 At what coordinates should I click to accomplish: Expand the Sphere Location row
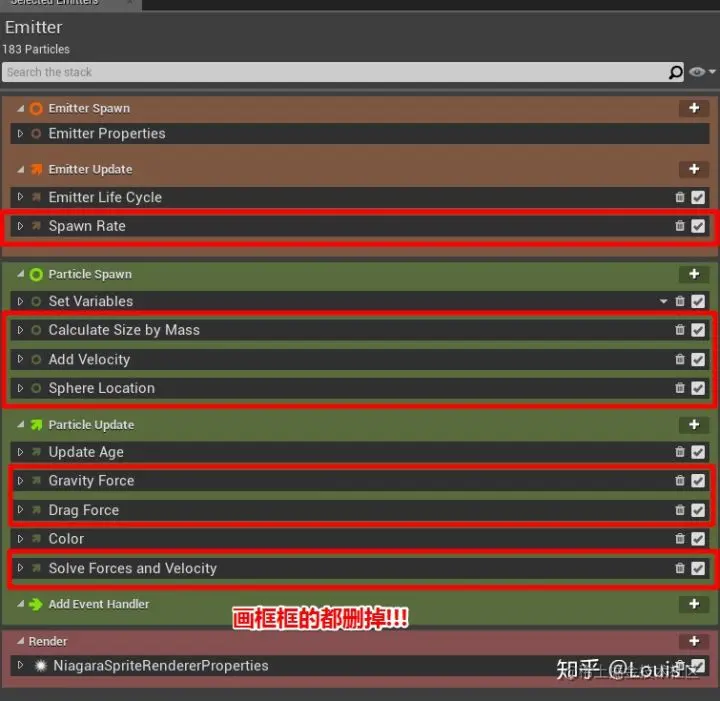coord(20,388)
